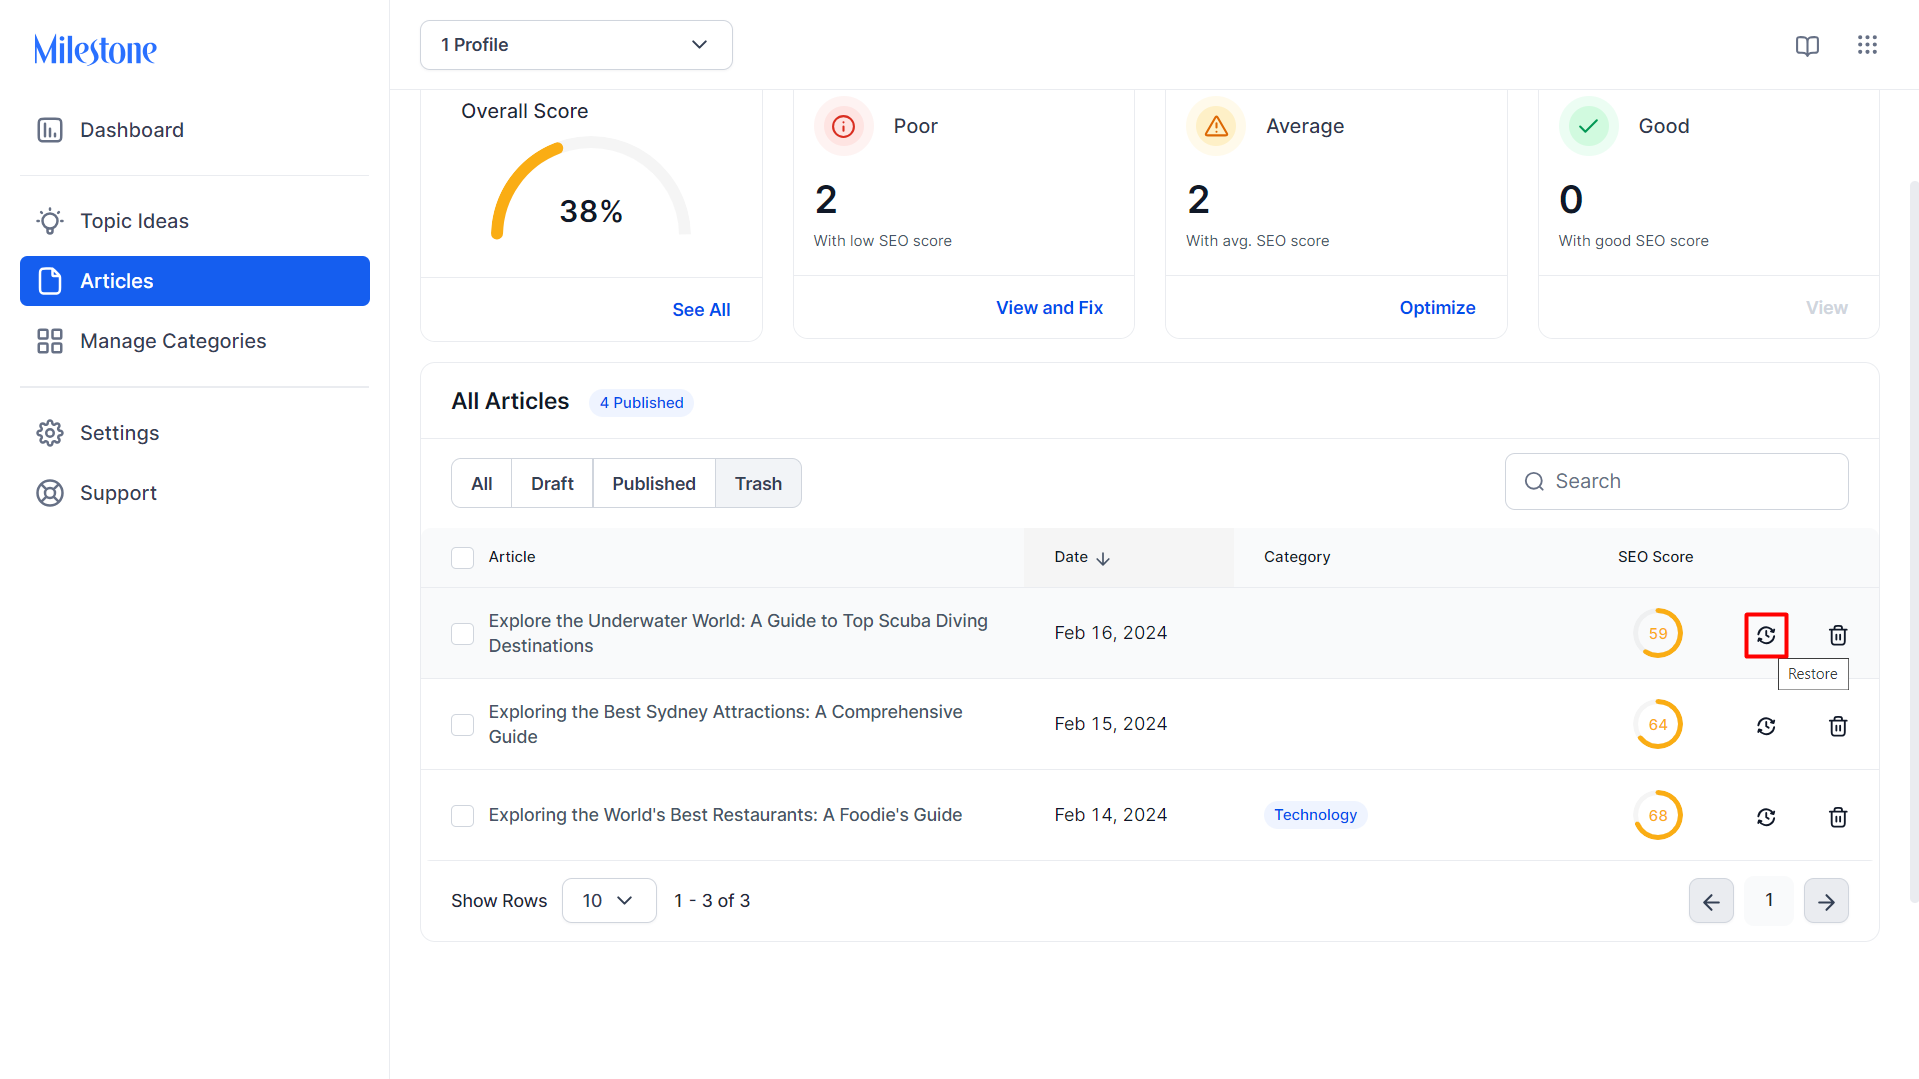Open the Sydney Attractions article title
Viewport: 1919px width, 1079px height.
point(725,724)
